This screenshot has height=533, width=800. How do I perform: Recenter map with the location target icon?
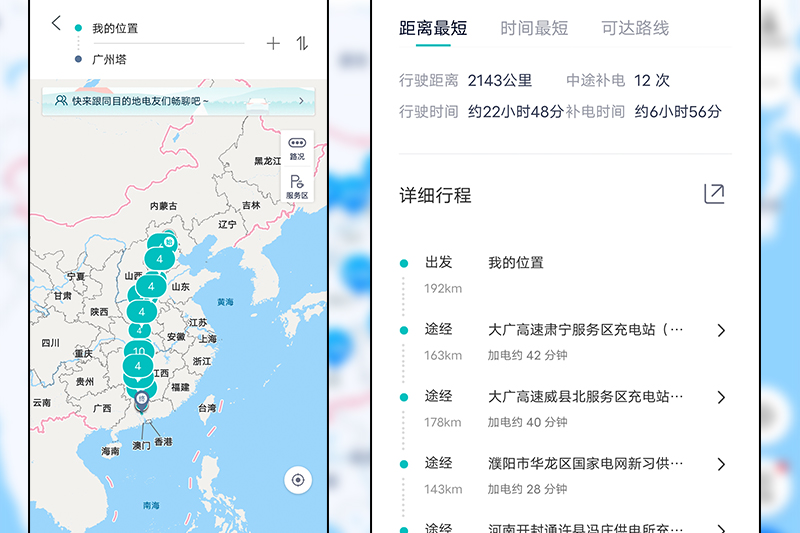tap(297, 480)
